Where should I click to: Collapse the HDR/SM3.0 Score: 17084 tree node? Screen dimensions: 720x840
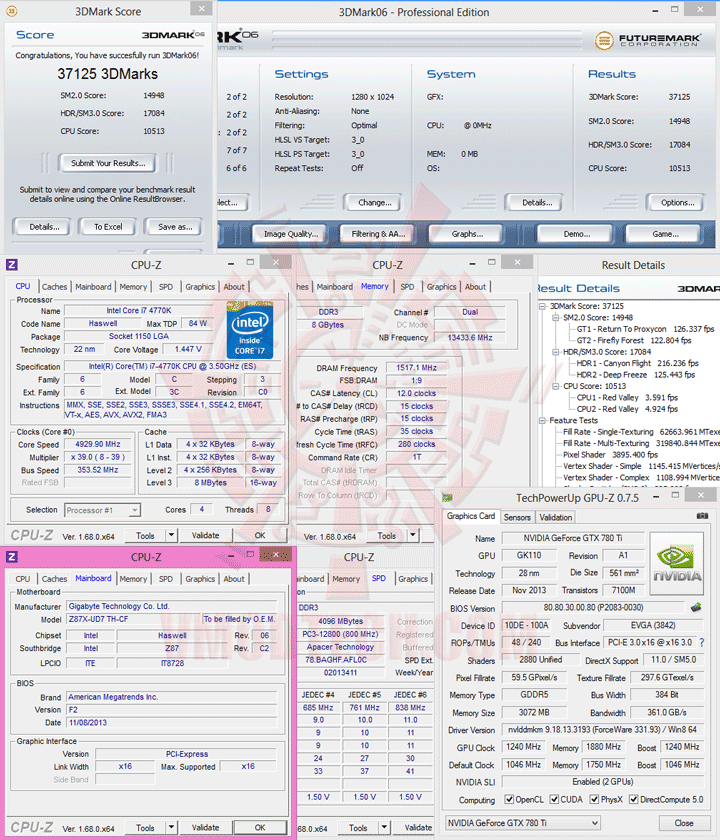(556, 352)
